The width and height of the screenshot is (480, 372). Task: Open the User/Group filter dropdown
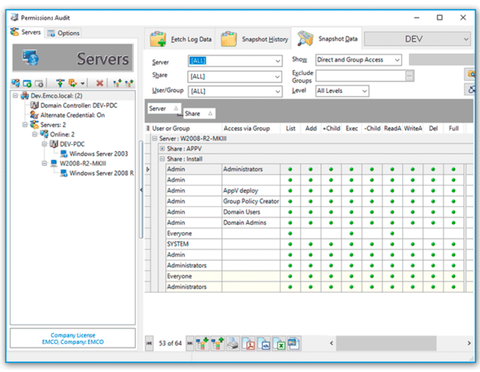(x=277, y=91)
